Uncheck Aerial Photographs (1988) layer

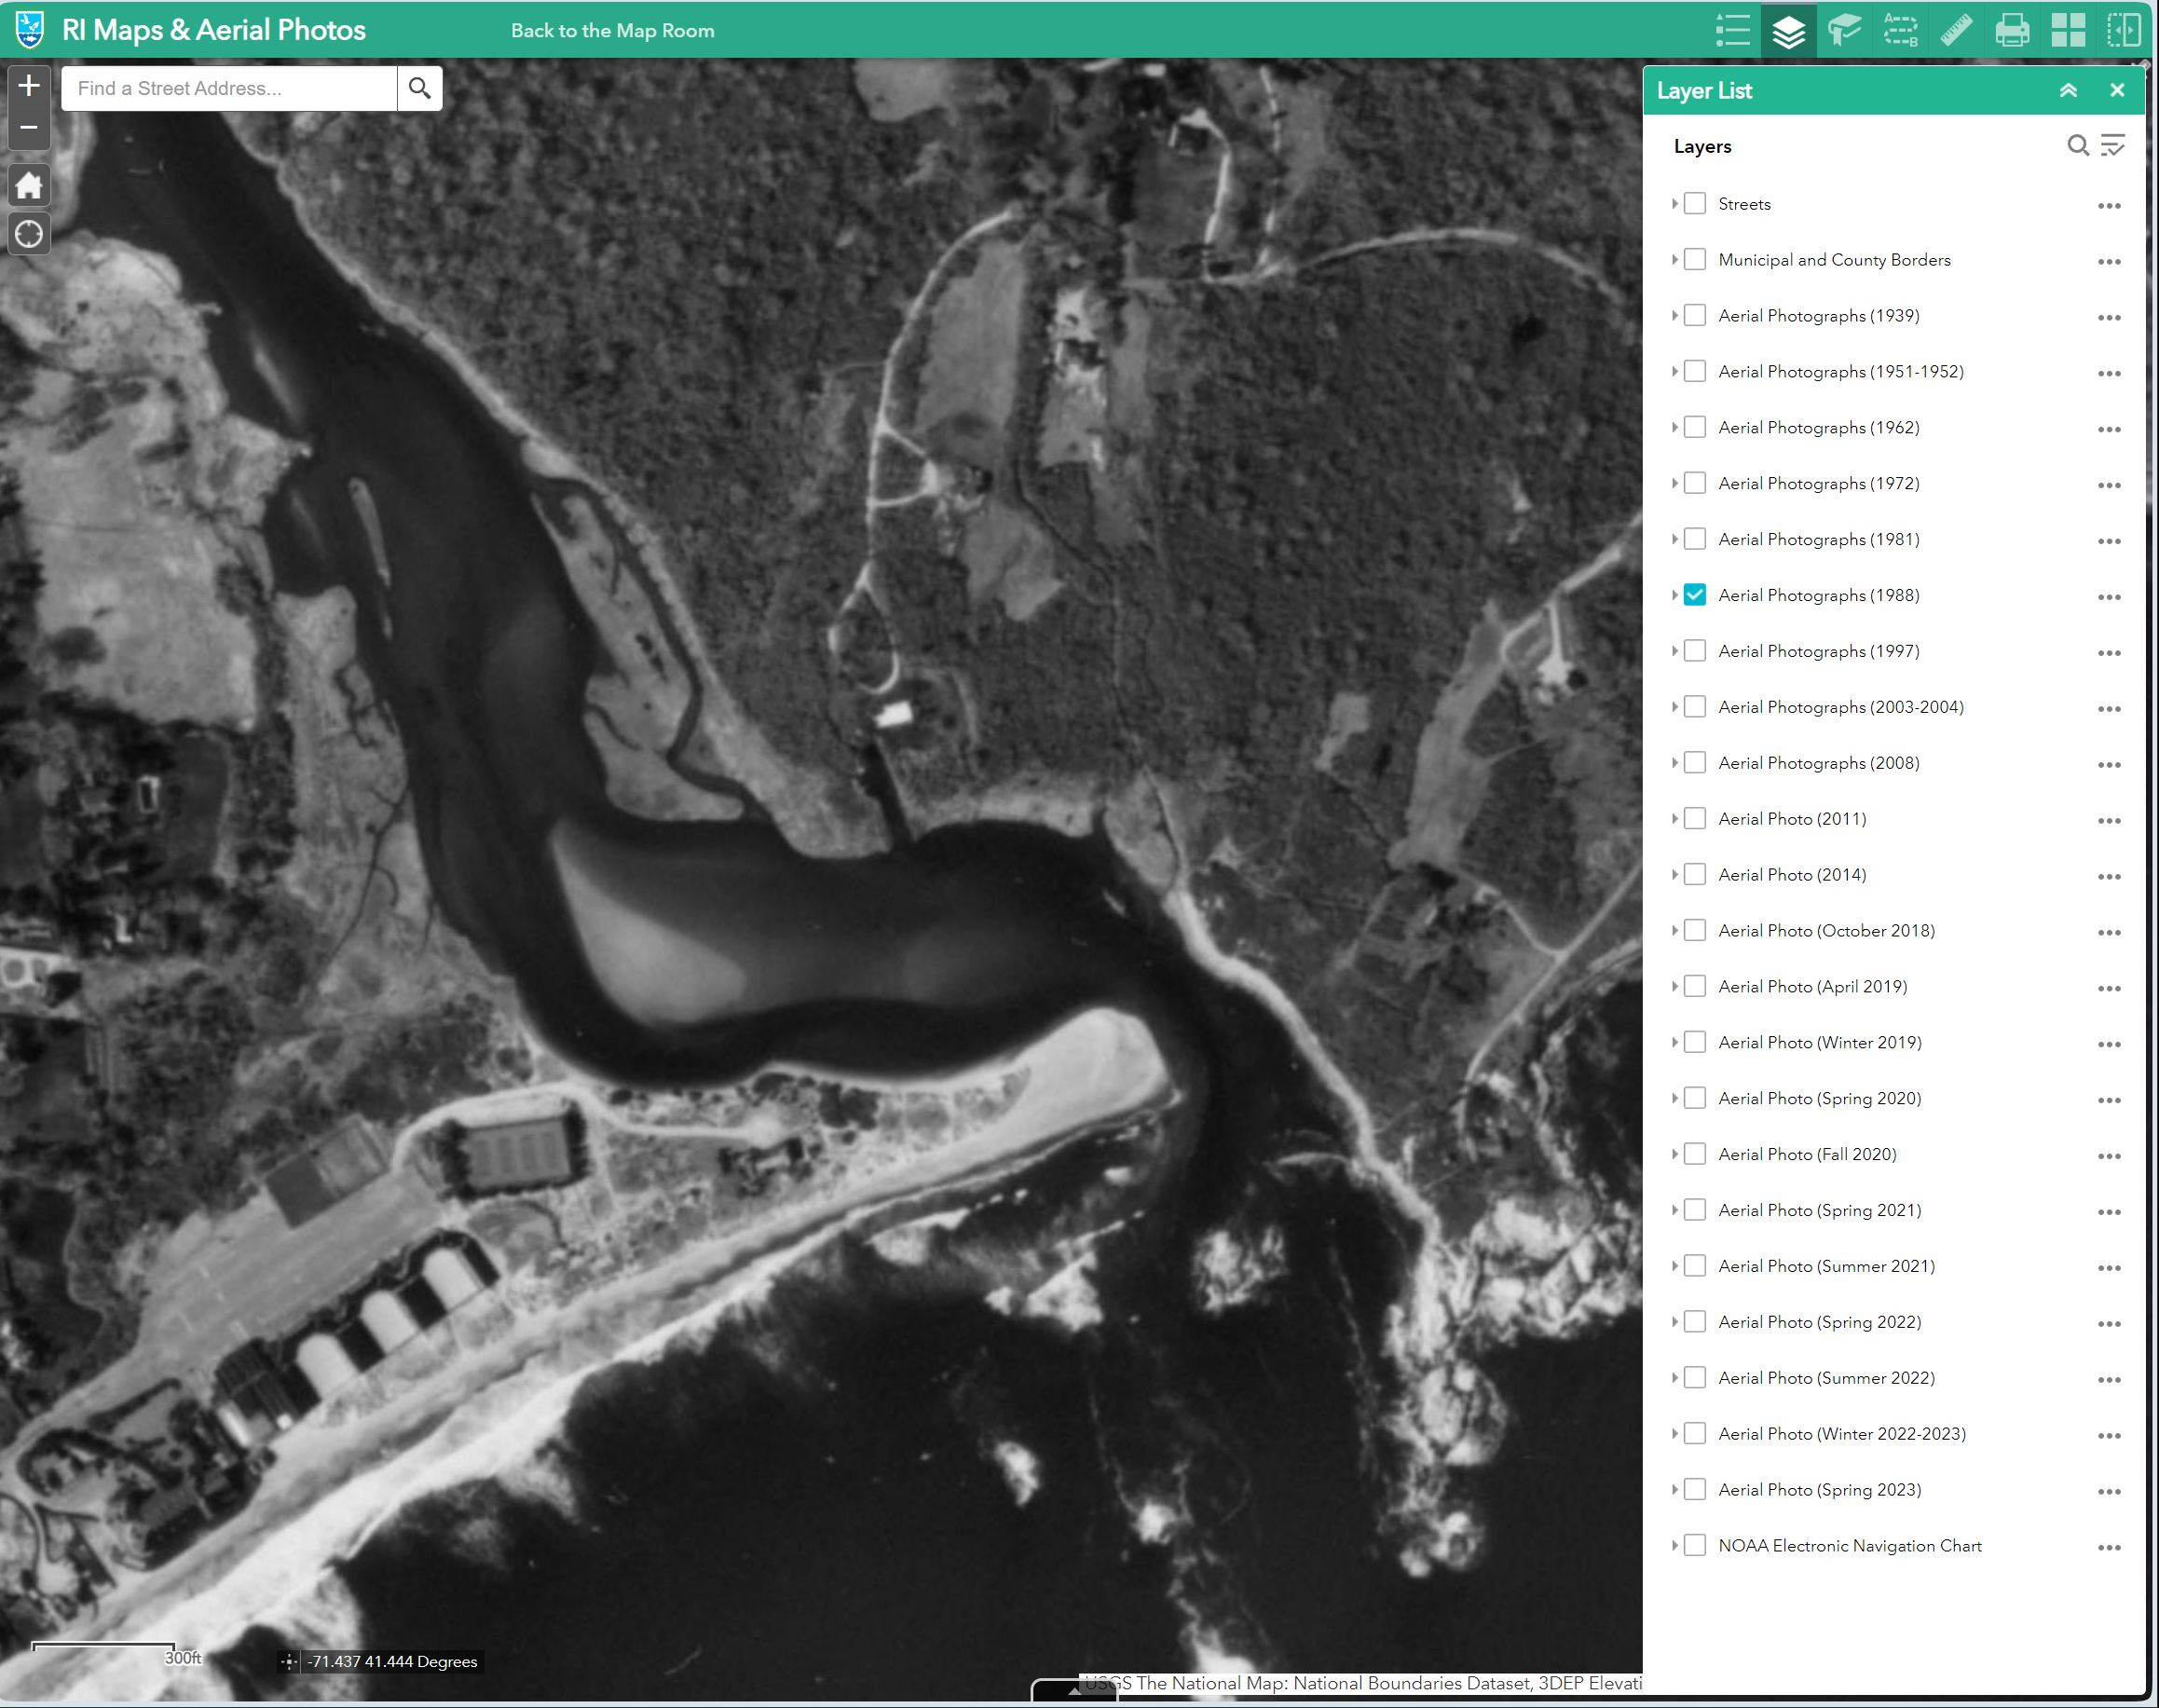1695,595
